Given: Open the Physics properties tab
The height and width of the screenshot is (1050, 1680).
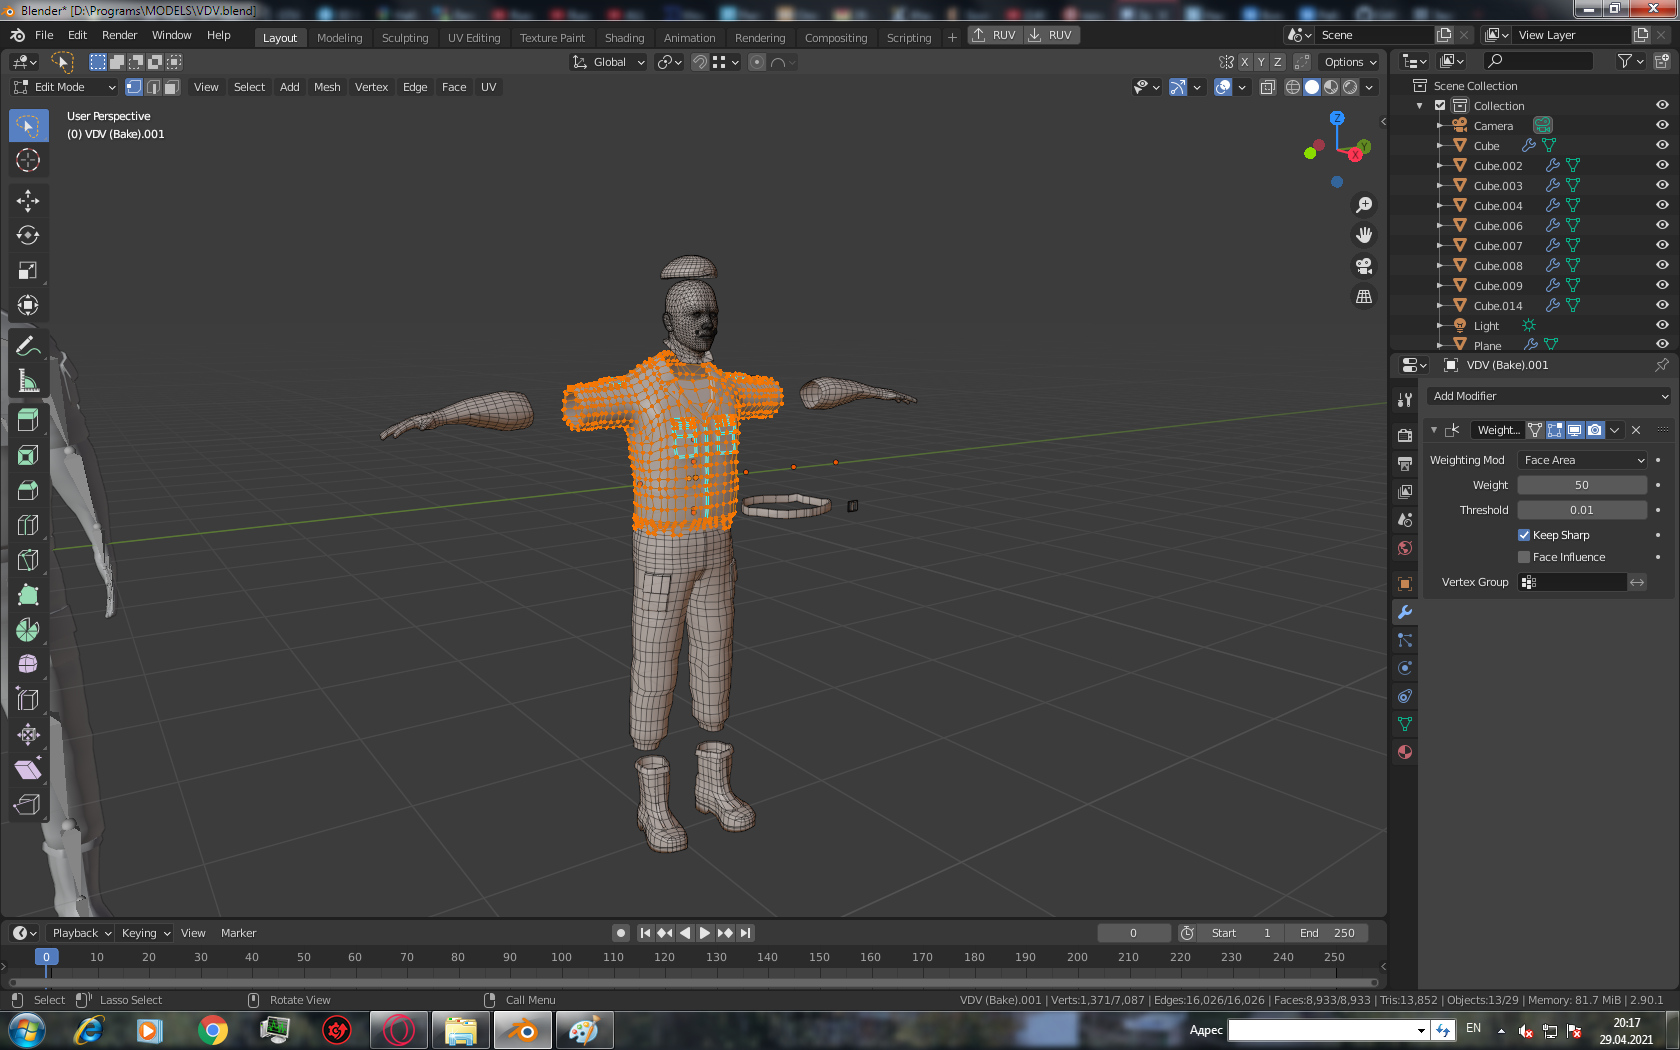Looking at the screenshot, I should [1405, 668].
